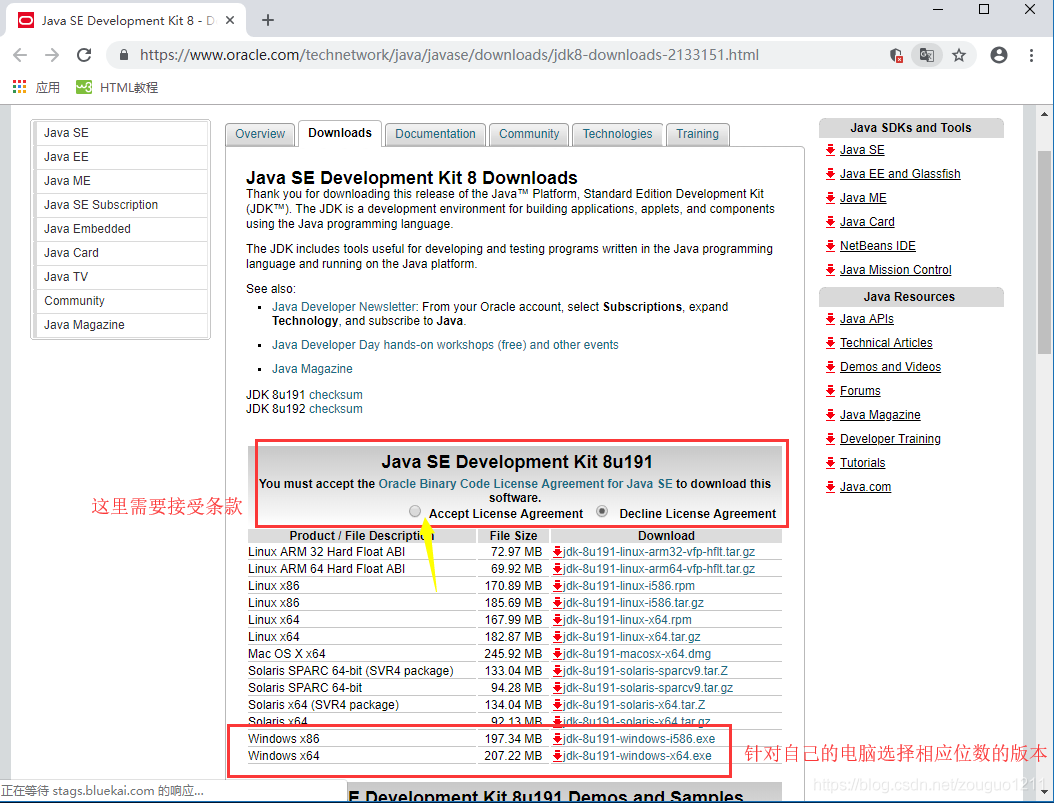This screenshot has width=1054, height=803.
Task: Click download icon for jdk-8u191-macosx-x64.dmg
Action: pos(557,654)
